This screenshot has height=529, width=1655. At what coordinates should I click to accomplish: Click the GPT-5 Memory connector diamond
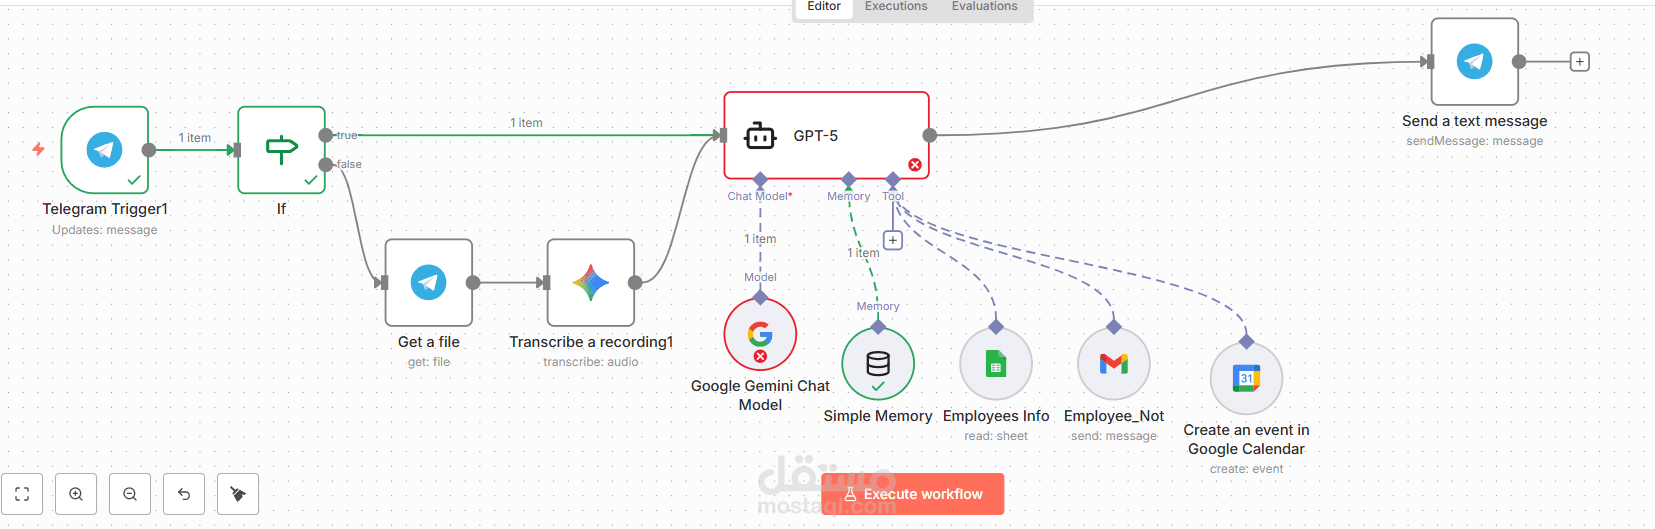(849, 180)
